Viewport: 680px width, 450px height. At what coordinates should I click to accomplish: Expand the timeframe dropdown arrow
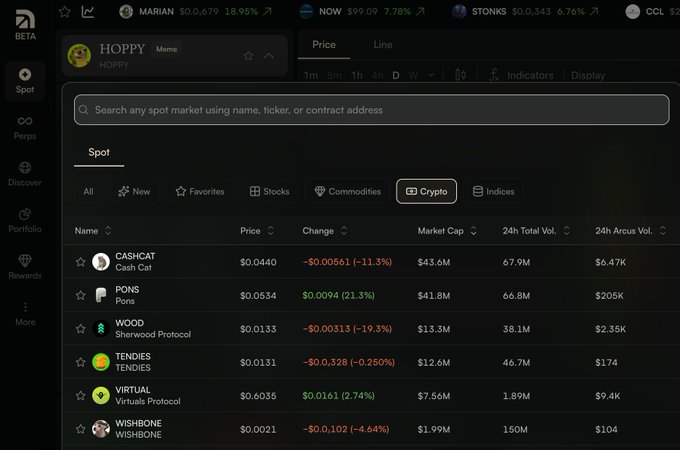[x=431, y=75]
